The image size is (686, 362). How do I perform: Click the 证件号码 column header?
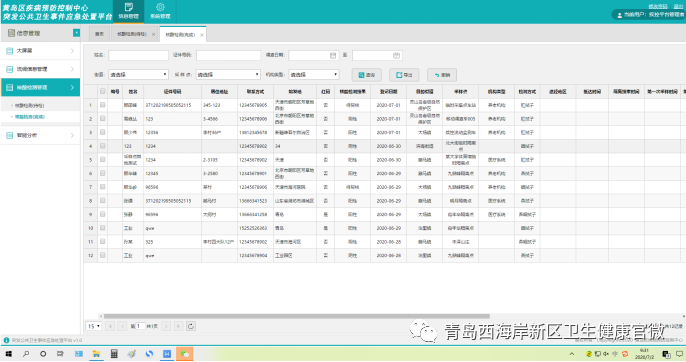pos(172,91)
